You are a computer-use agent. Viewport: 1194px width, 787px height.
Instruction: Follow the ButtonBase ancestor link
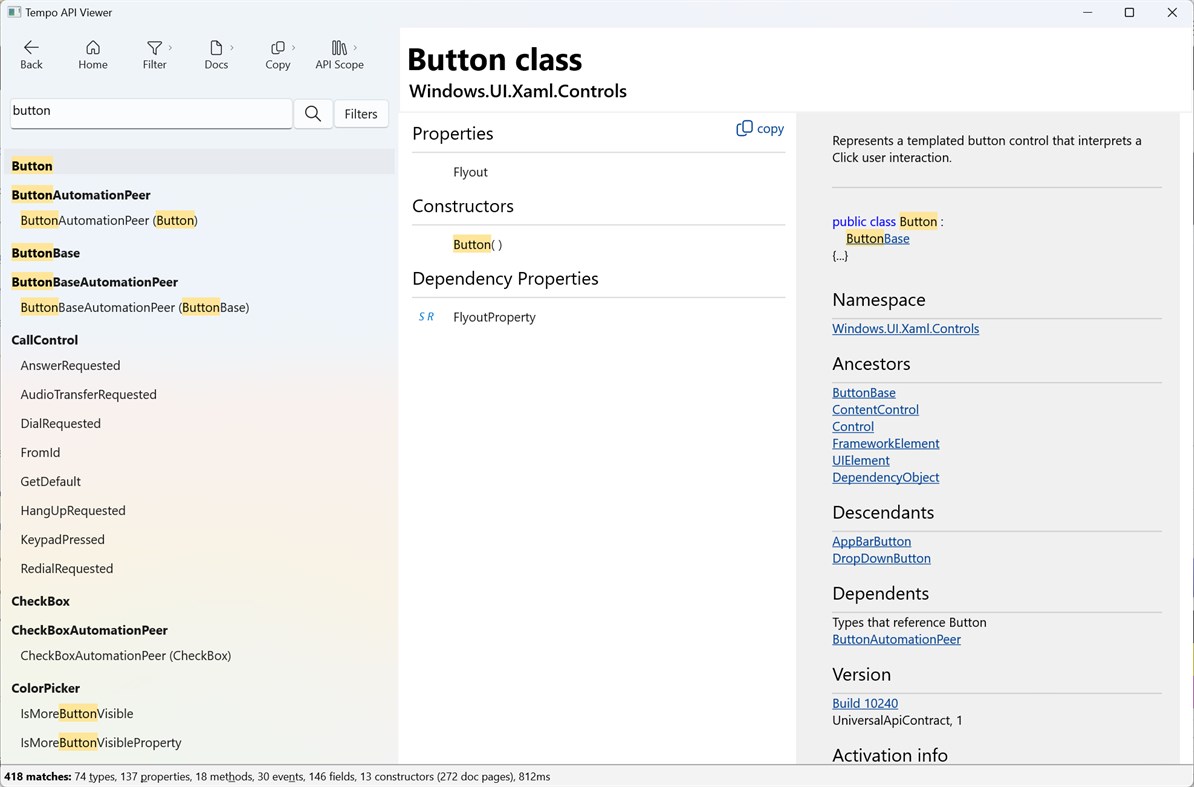863,392
